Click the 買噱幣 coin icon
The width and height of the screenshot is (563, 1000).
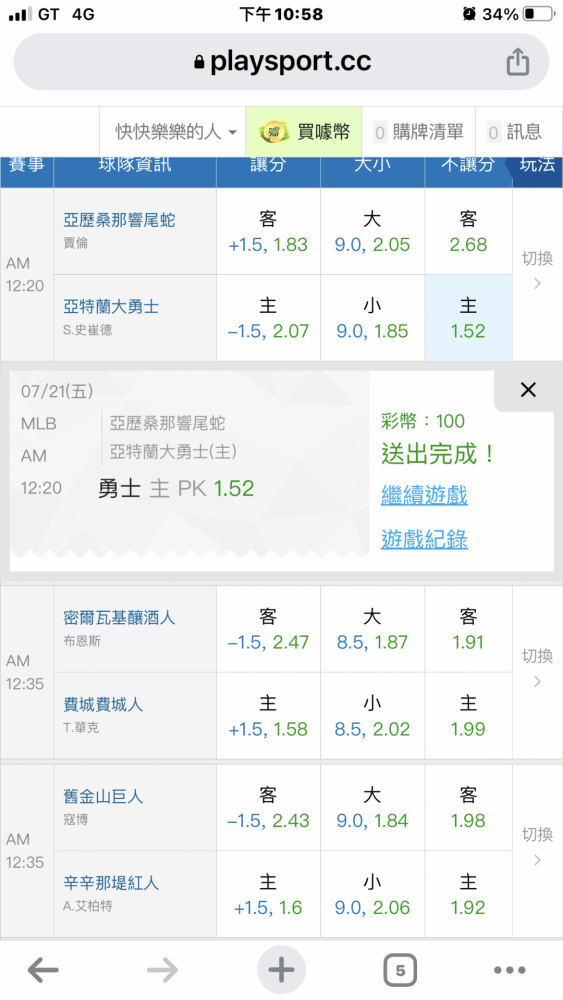pos(274,132)
